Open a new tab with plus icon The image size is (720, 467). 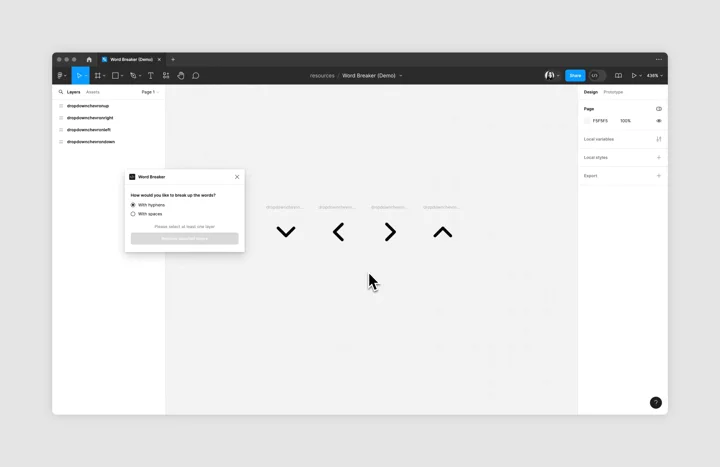pyautogui.click(x=173, y=60)
